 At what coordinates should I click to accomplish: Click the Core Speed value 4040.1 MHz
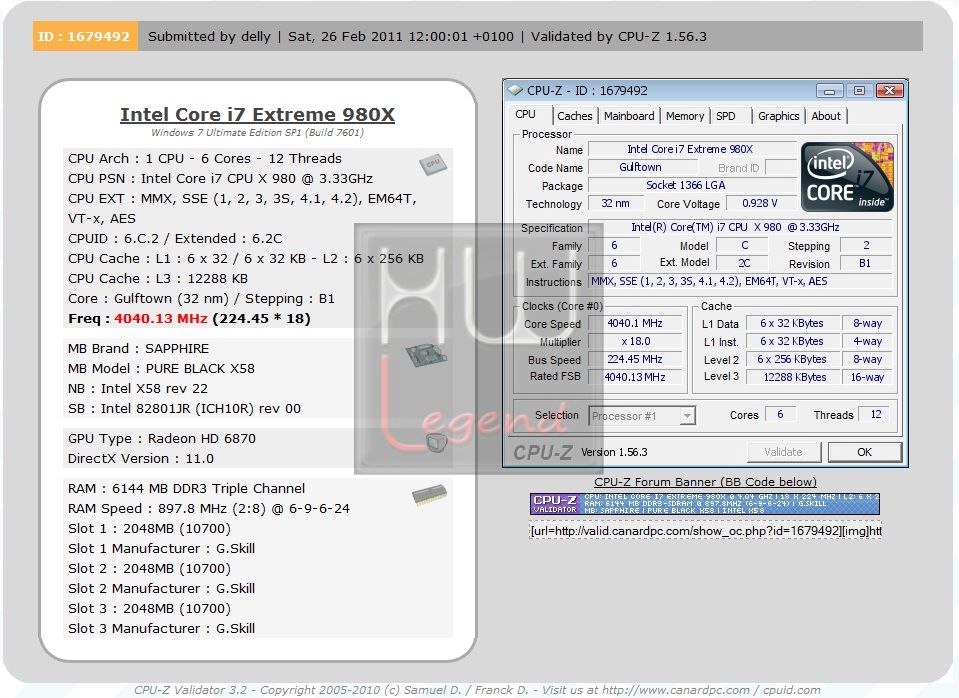[635, 324]
